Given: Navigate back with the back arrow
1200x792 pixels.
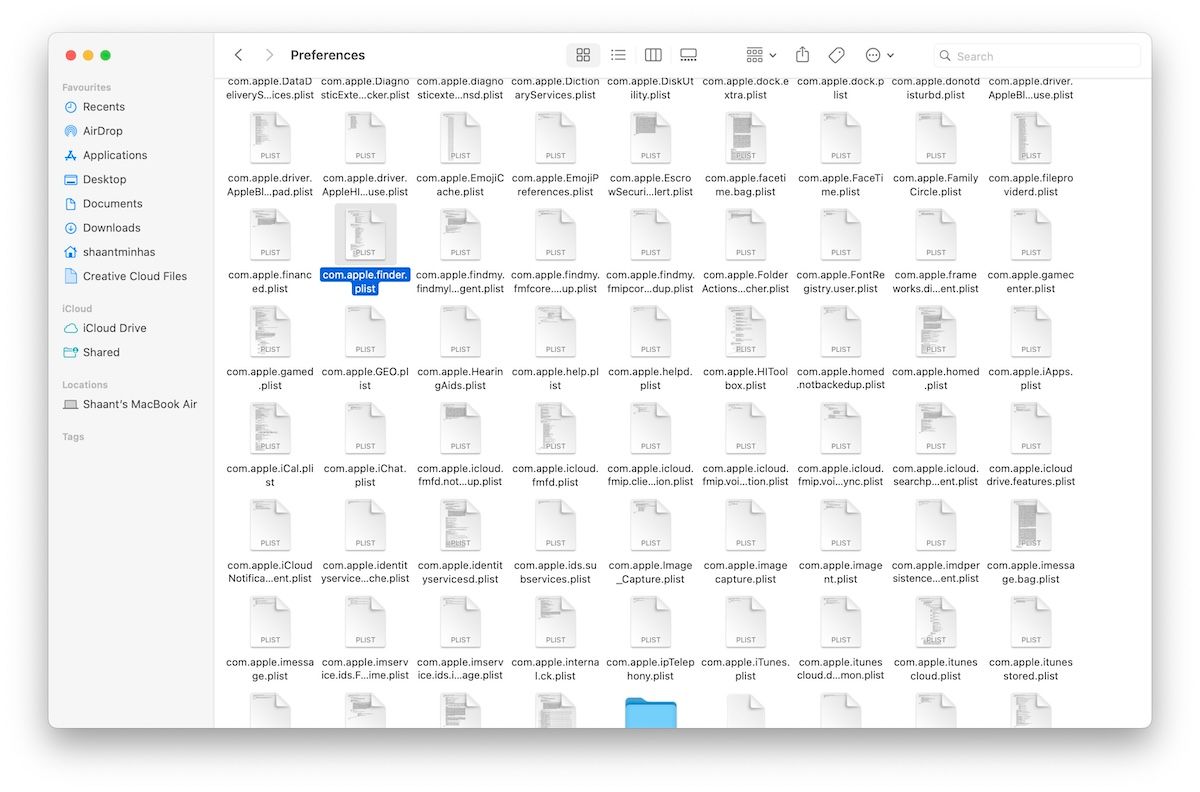Looking at the screenshot, I should pyautogui.click(x=238, y=55).
